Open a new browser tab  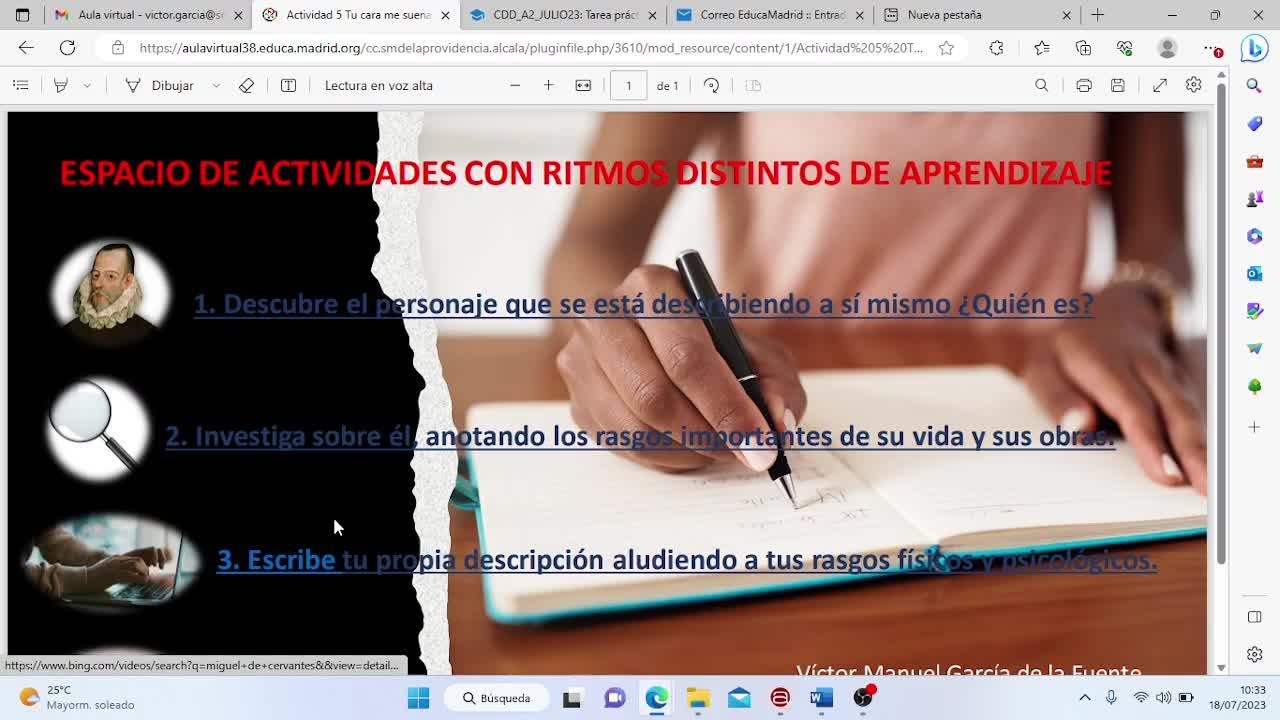tap(1097, 15)
